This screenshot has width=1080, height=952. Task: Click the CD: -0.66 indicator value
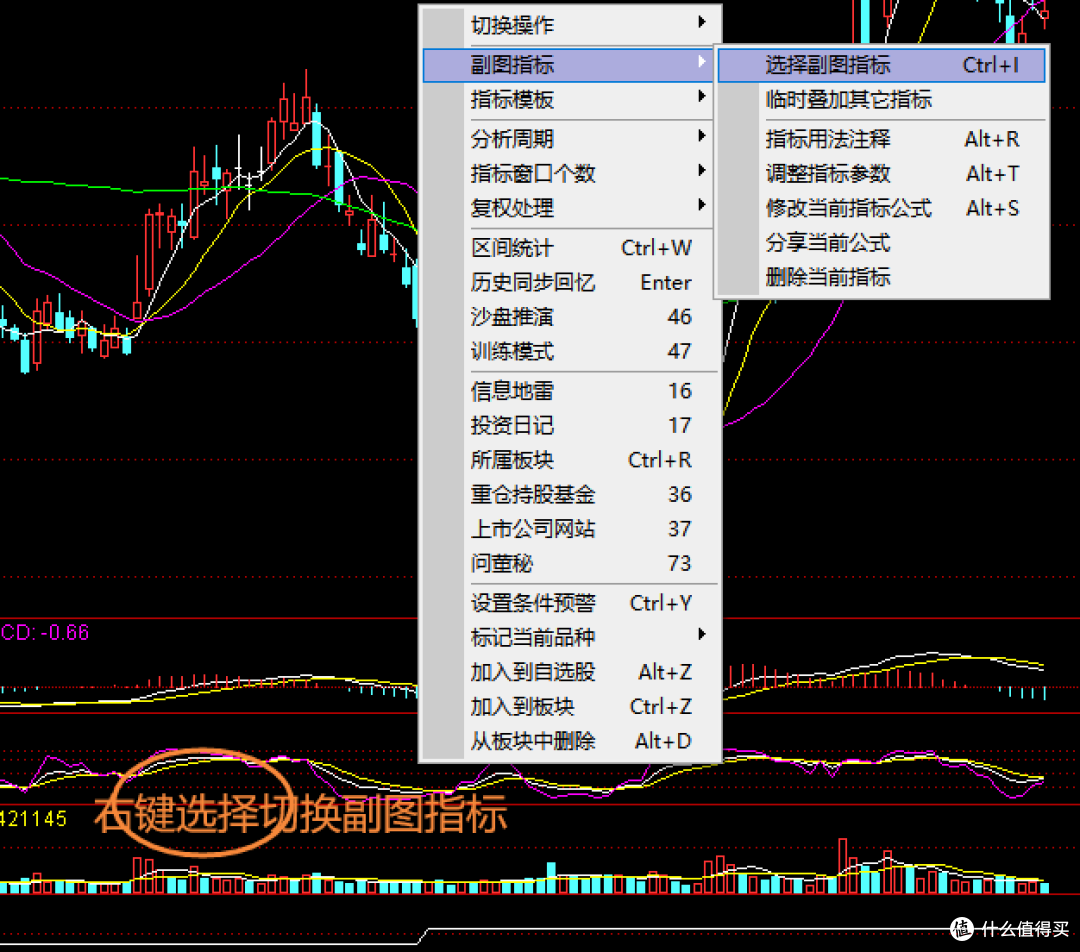coord(45,632)
